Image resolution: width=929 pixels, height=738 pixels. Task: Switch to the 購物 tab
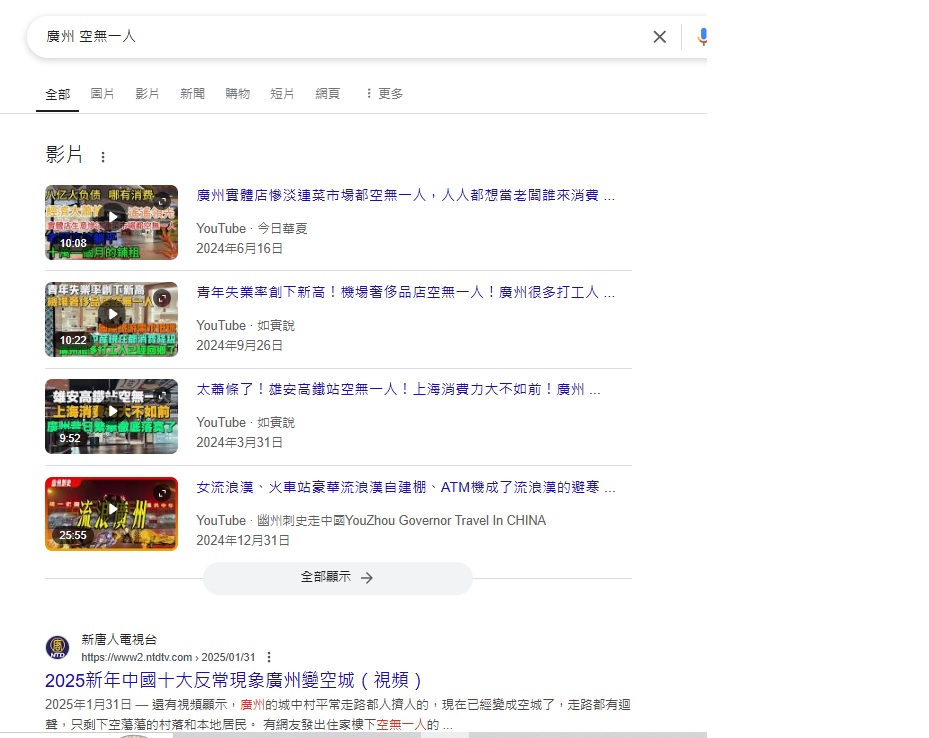coord(237,94)
